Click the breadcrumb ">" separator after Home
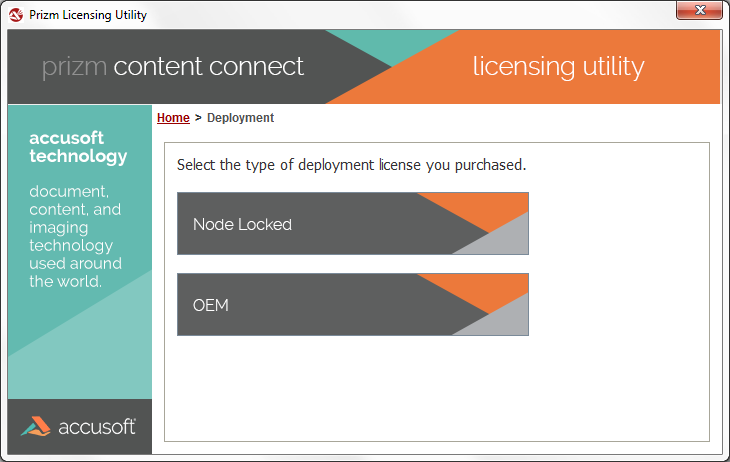 (x=198, y=118)
